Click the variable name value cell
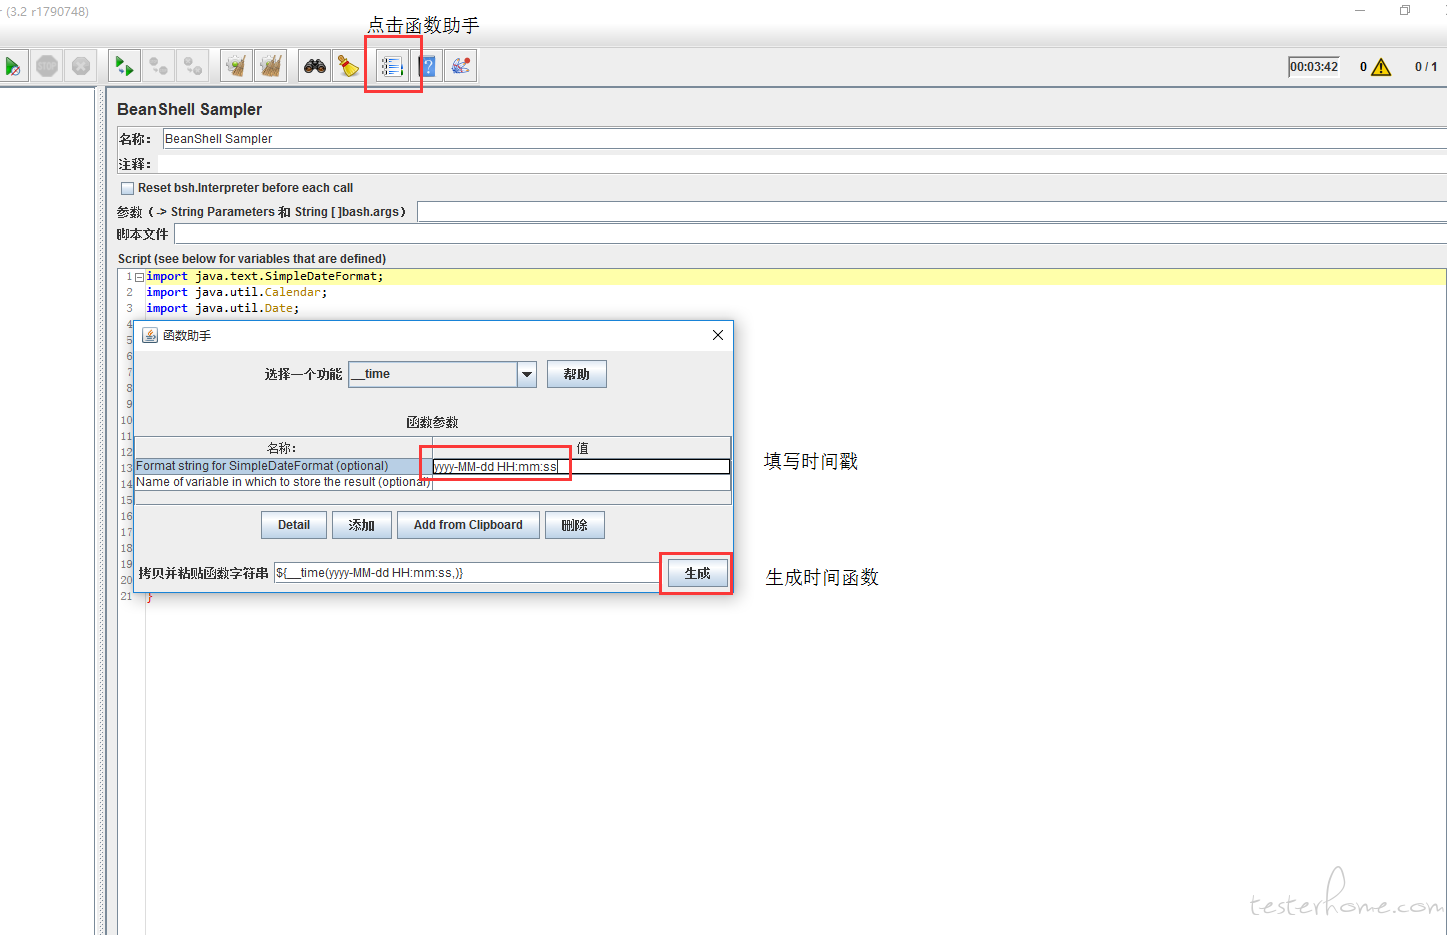 [581, 482]
